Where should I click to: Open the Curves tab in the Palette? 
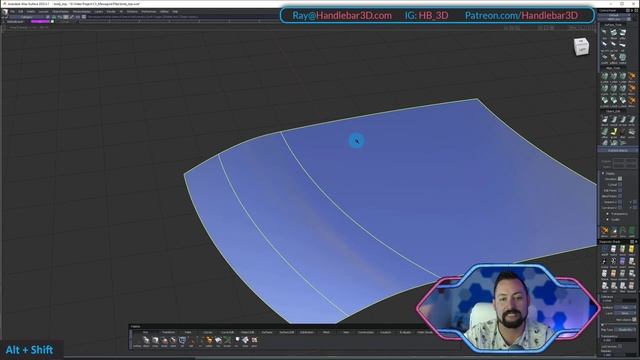click(208, 332)
